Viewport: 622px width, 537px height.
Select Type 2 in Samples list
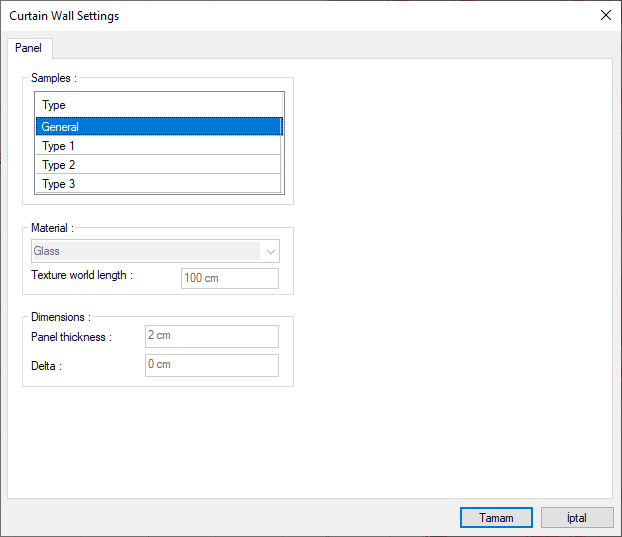[x=159, y=165]
